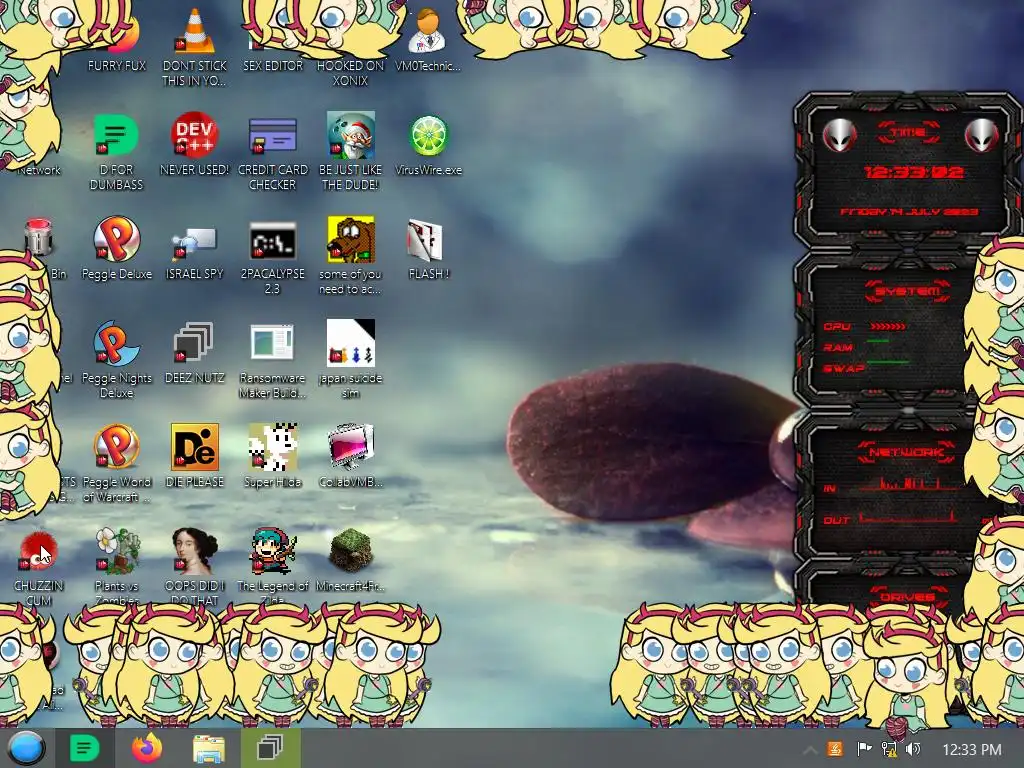Screen dimensions: 1024x768
Task: Open File Explorer from the taskbar
Action: coord(209,748)
